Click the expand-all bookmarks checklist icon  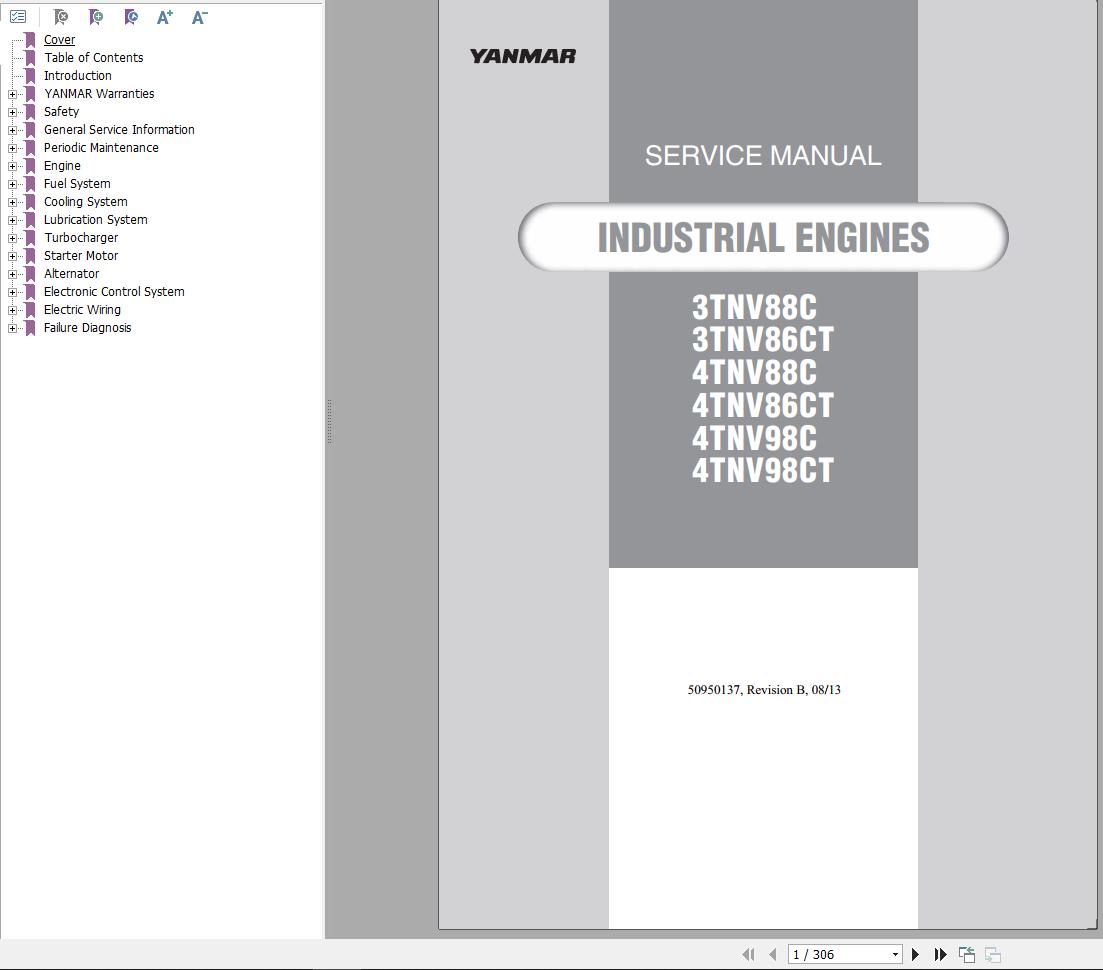coord(18,16)
